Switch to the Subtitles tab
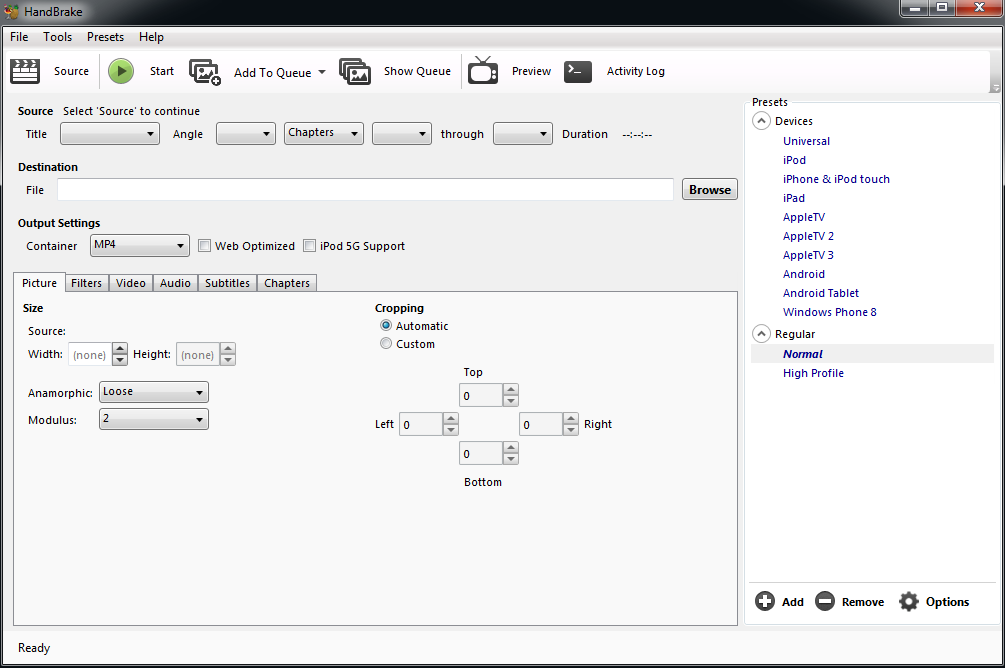 tap(228, 283)
